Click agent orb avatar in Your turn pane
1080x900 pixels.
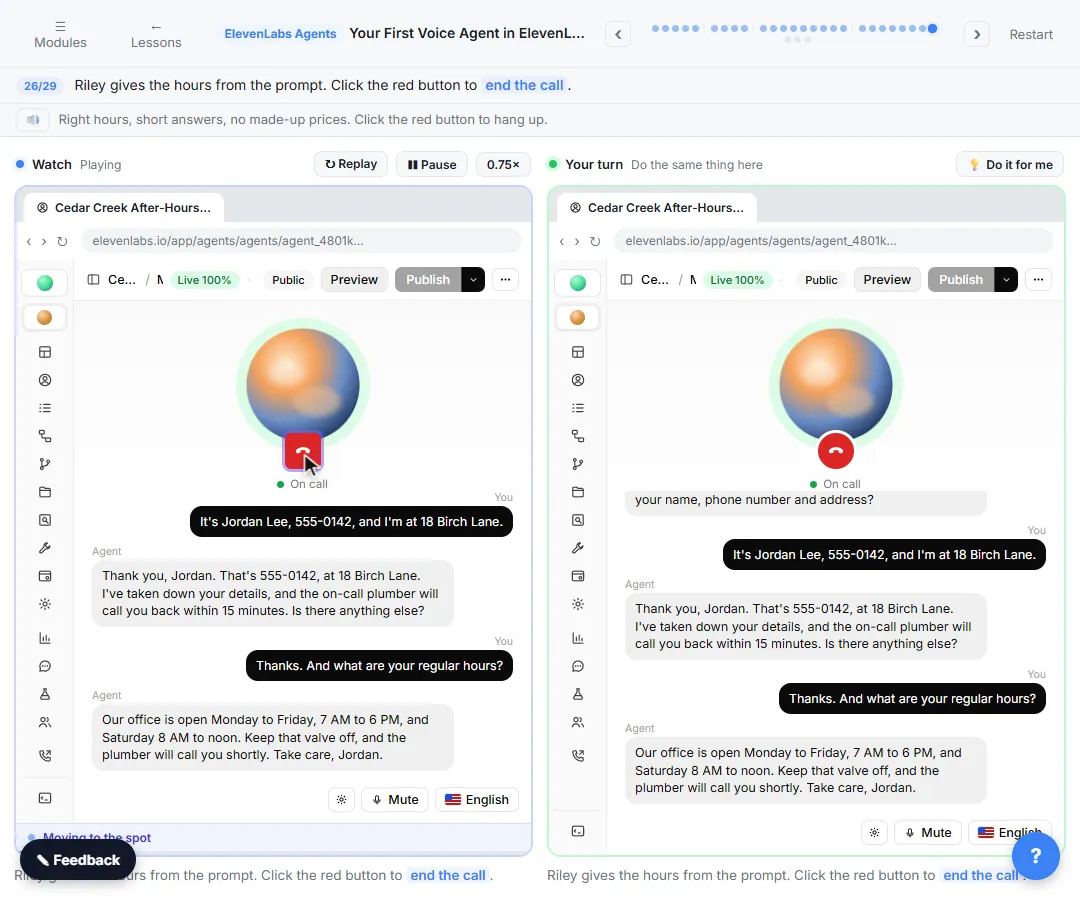pyautogui.click(x=835, y=384)
